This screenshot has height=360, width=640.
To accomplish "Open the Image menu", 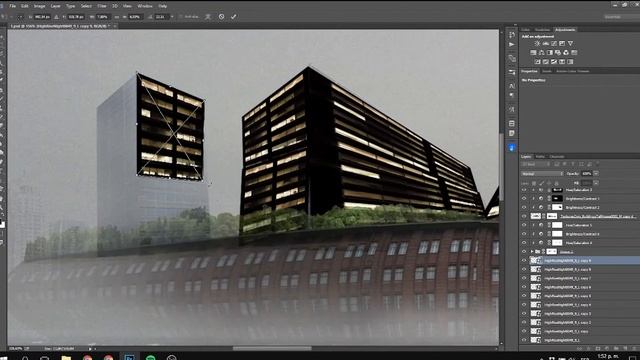I will click(x=40, y=6).
